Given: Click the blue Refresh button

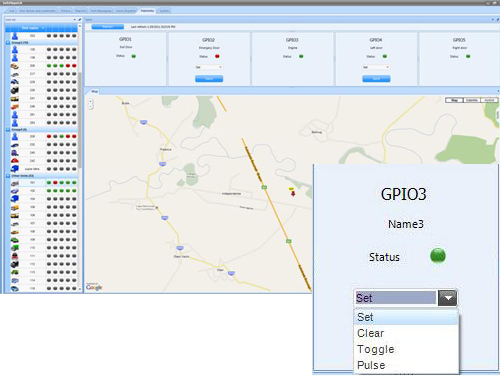Looking at the screenshot, I should pyautogui.click(x=107, y=27).
